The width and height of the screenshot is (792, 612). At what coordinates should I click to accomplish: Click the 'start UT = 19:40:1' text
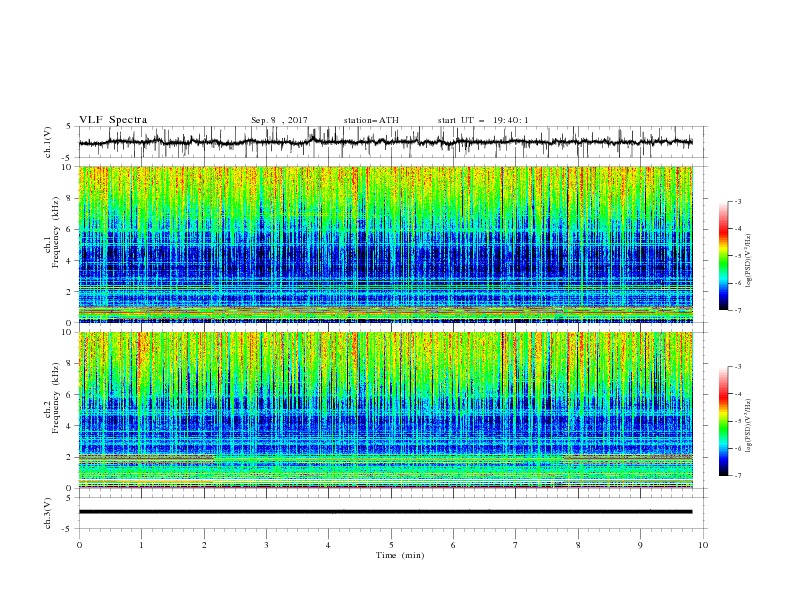click(x=483, y=120)
